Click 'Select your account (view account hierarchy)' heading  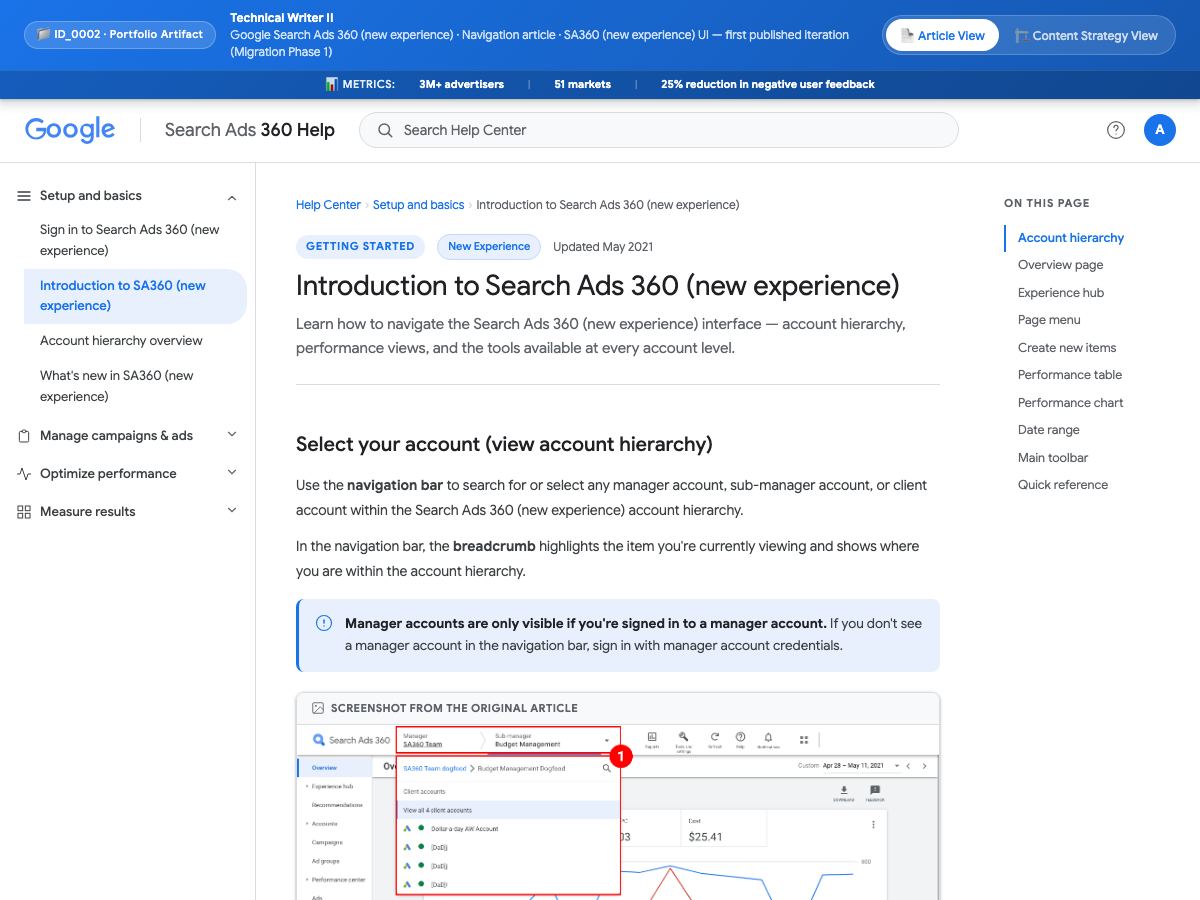504,444
